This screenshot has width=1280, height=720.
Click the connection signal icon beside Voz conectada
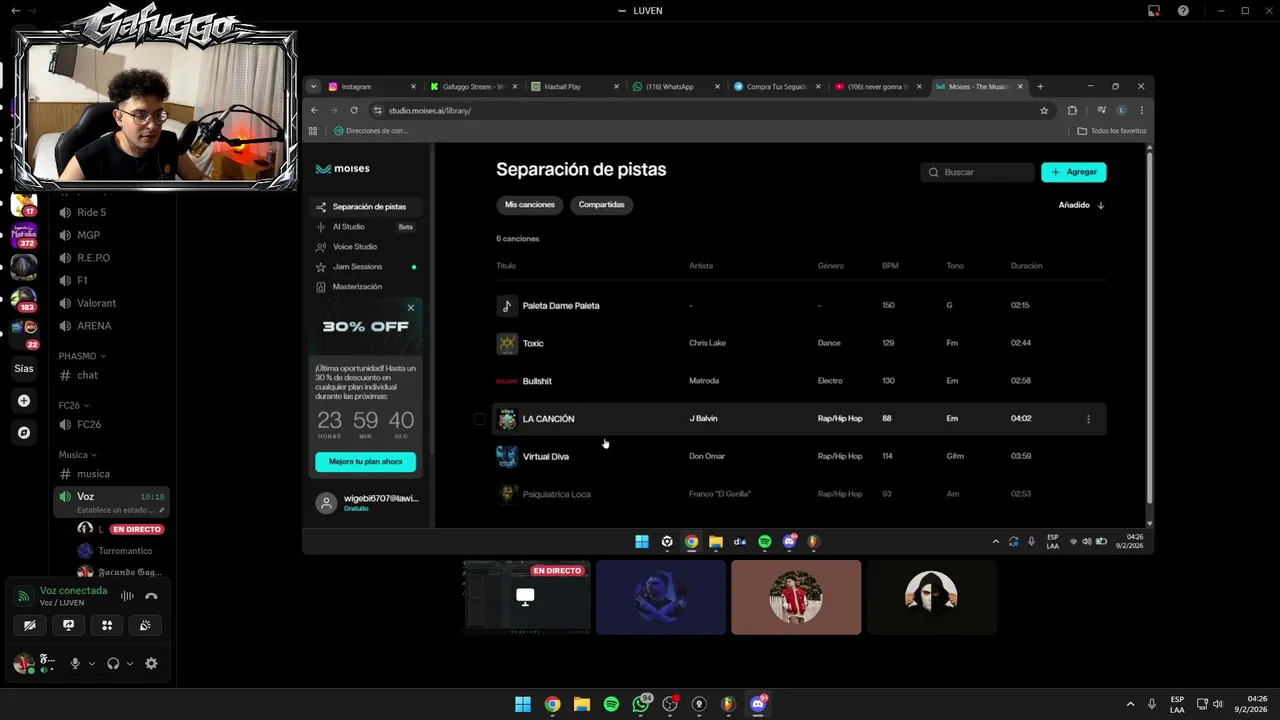point(23,596)
